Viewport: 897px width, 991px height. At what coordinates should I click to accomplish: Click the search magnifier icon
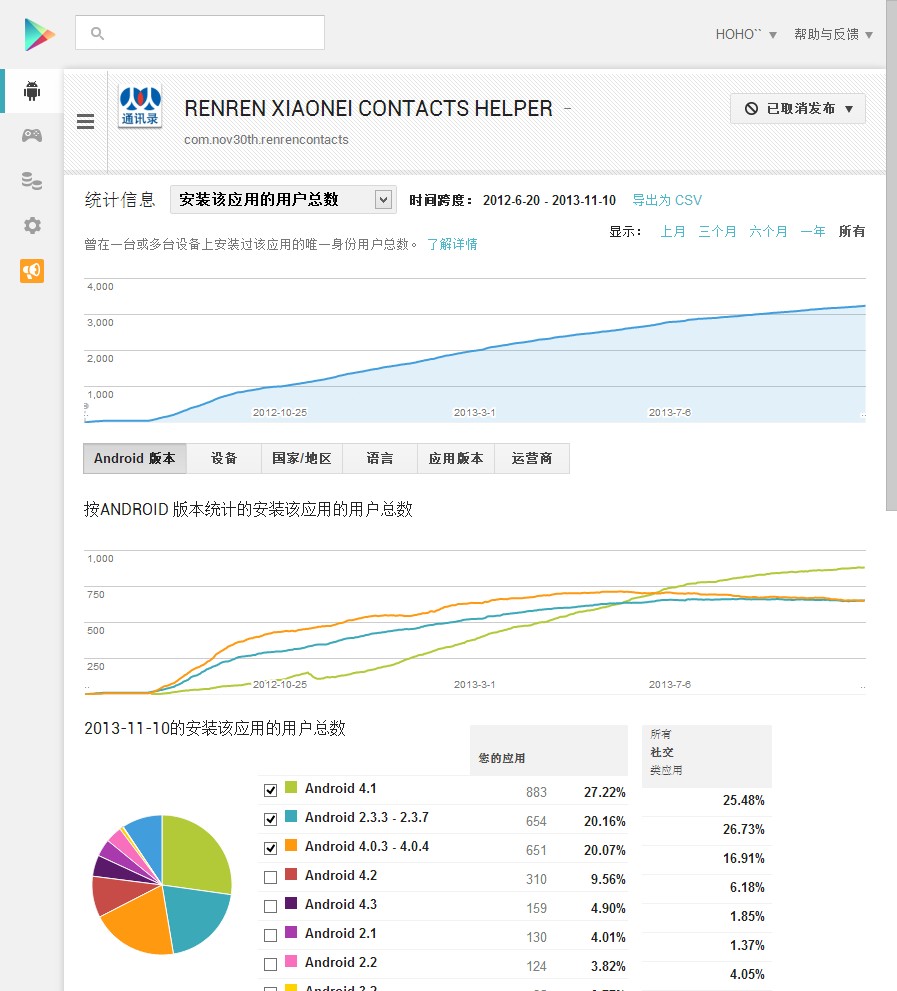(x=97, y=33)
